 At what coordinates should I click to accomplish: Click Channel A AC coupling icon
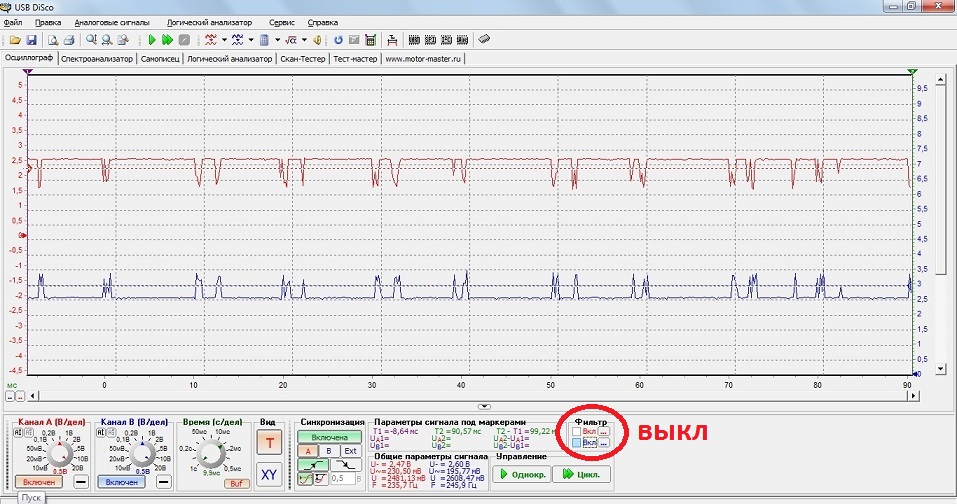[17, 433]
